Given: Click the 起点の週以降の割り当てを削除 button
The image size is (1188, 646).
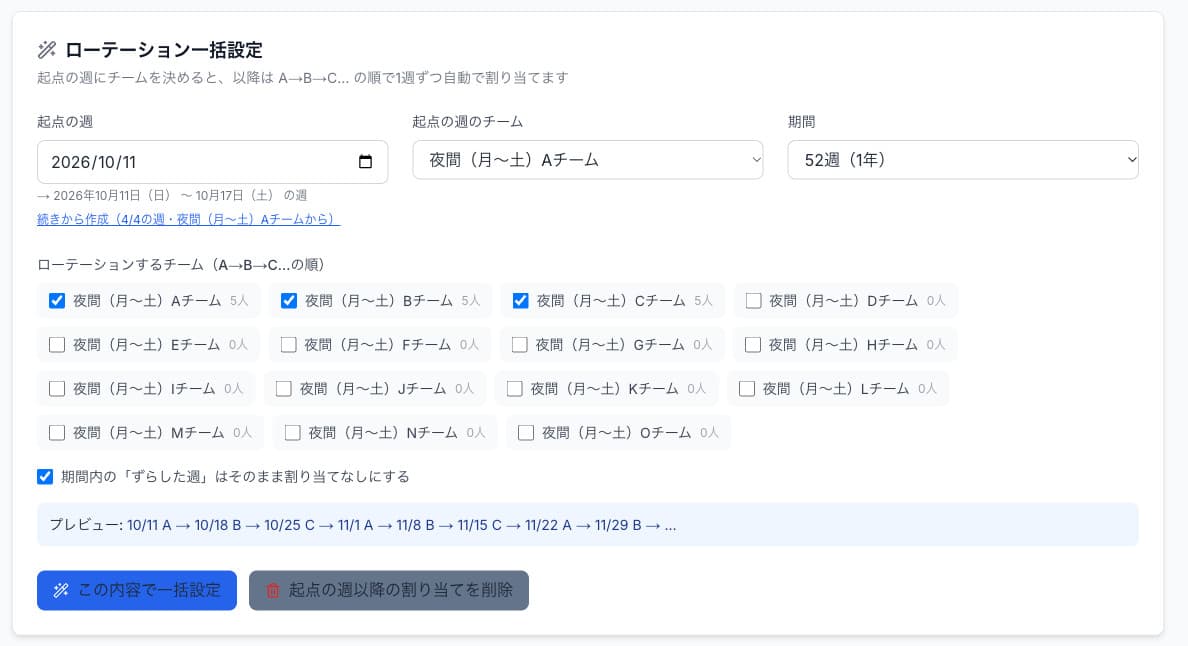Looking at the screenshot, I should (389, 590).
